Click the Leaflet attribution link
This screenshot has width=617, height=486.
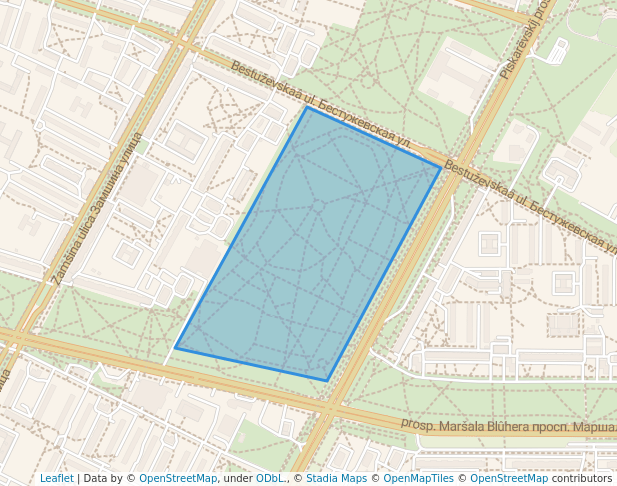[x=56, y=479]
